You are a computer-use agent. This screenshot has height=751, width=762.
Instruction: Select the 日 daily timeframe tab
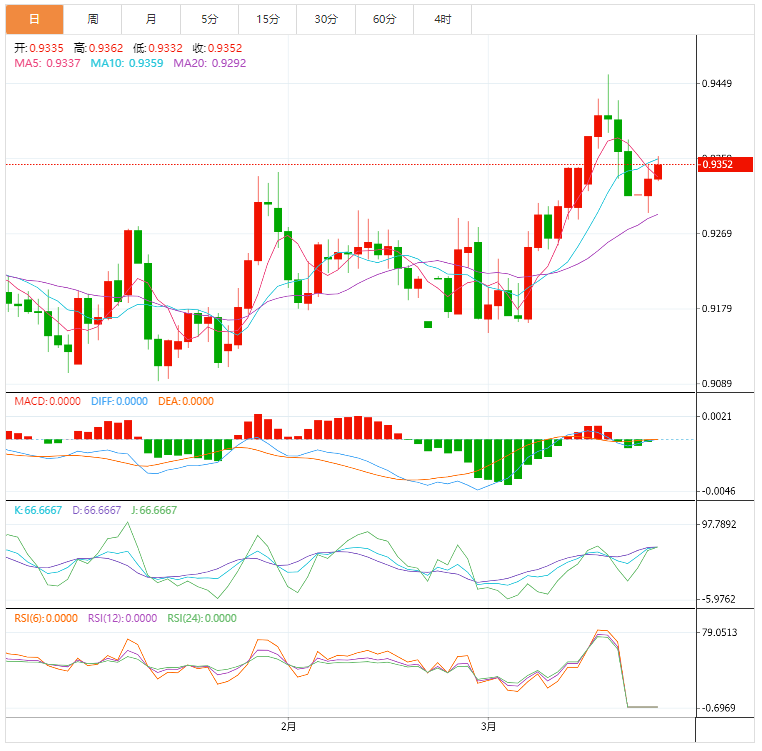[35, 19]
